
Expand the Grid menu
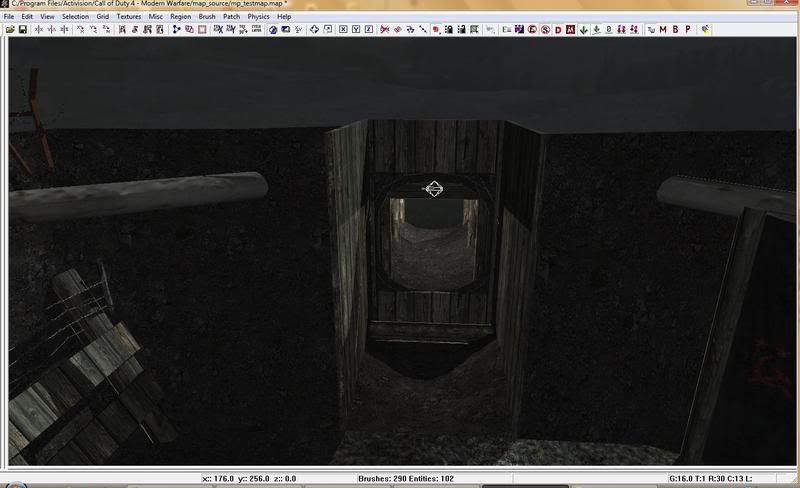(x=102, y=17)
